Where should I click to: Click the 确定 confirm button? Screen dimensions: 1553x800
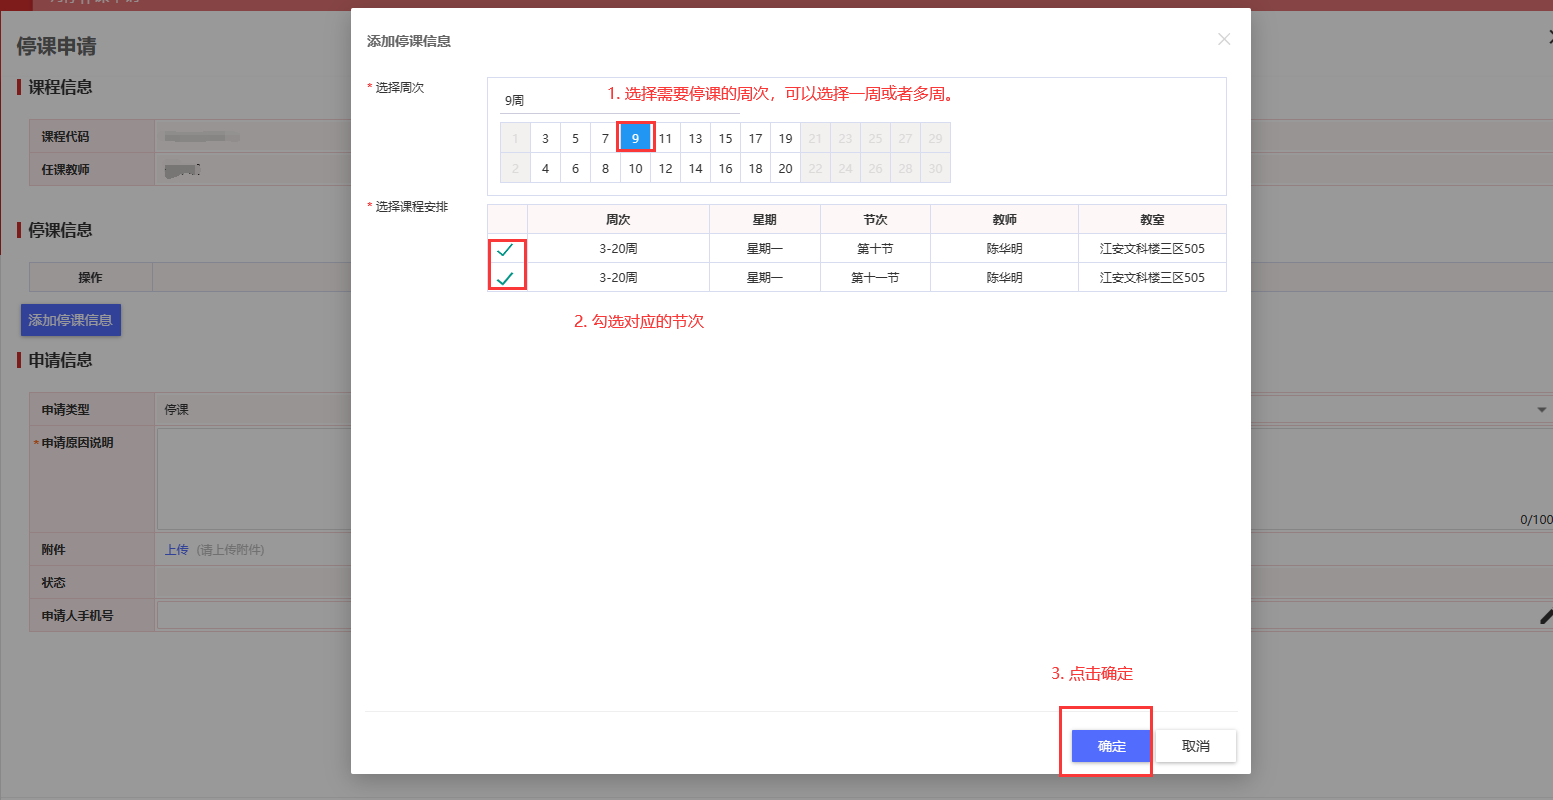(1111, 746)
